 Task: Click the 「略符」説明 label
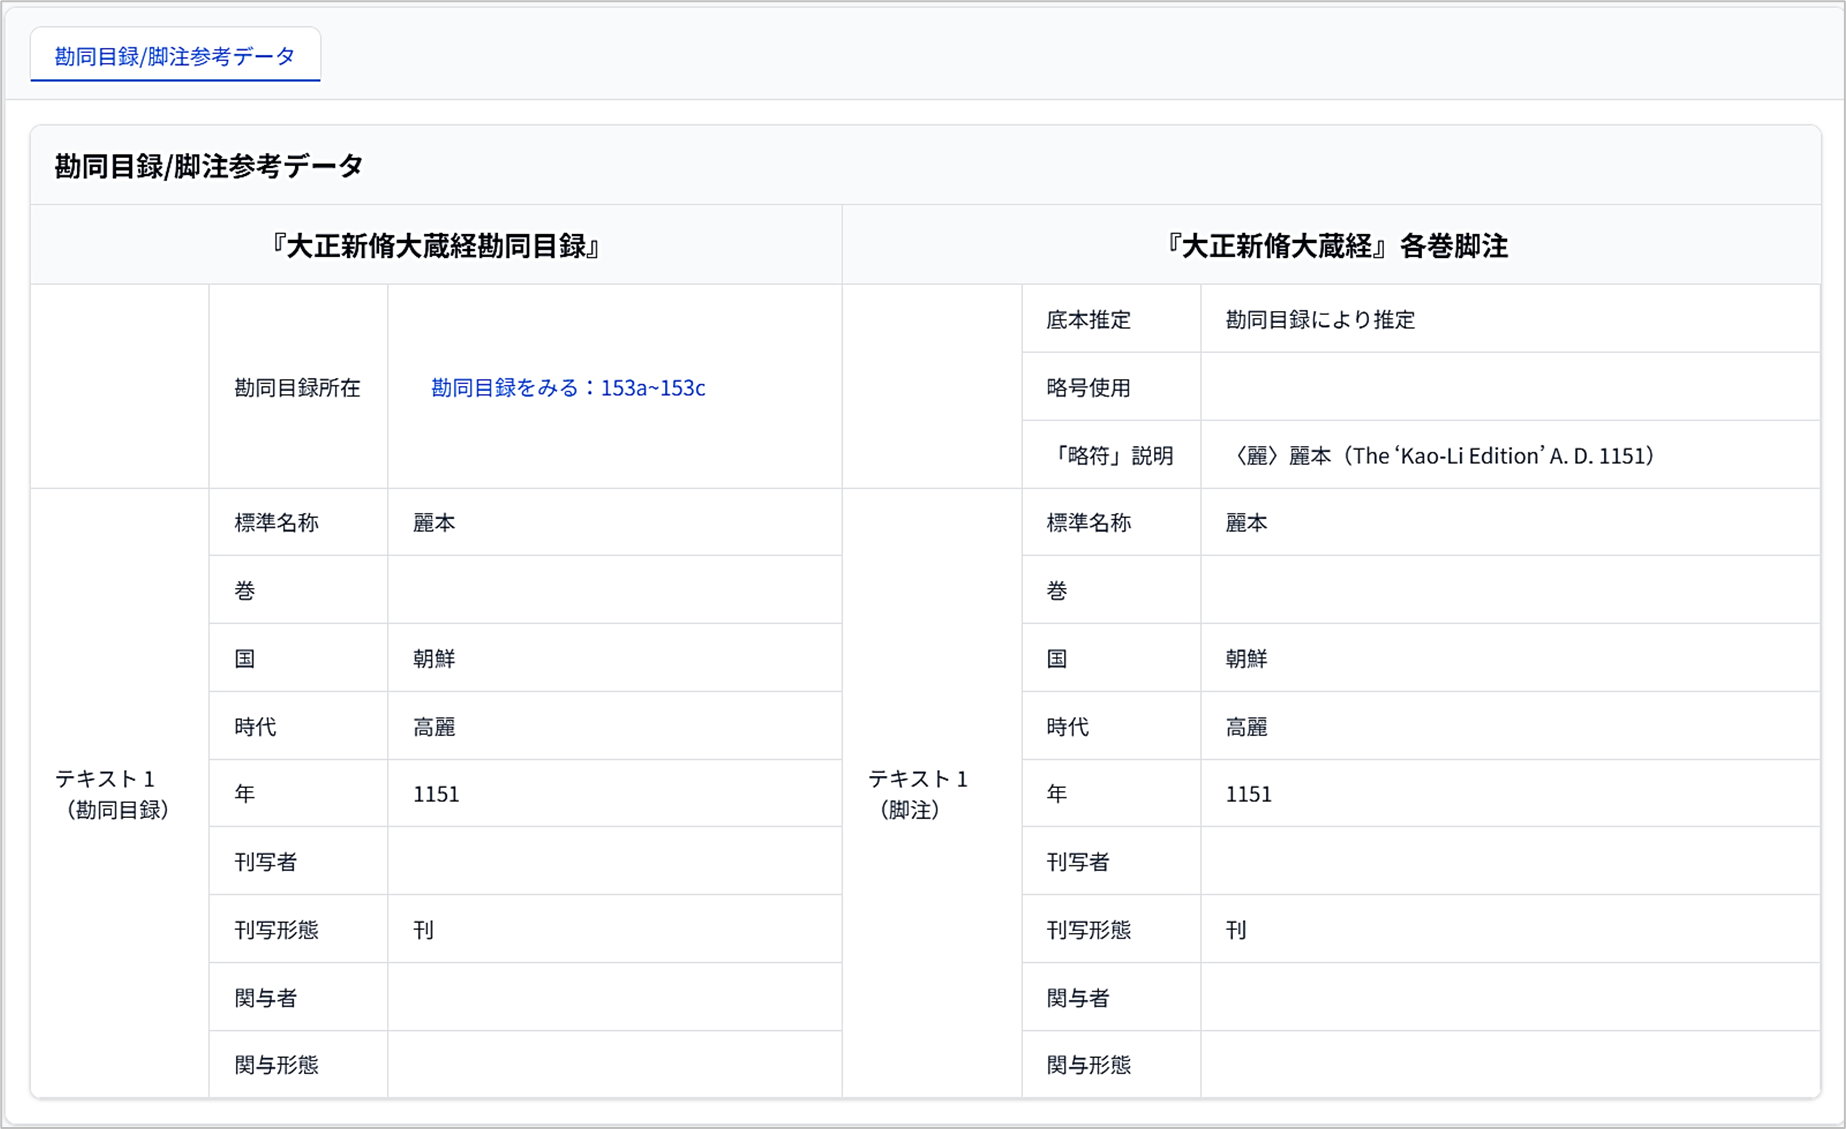[1110, 456]
